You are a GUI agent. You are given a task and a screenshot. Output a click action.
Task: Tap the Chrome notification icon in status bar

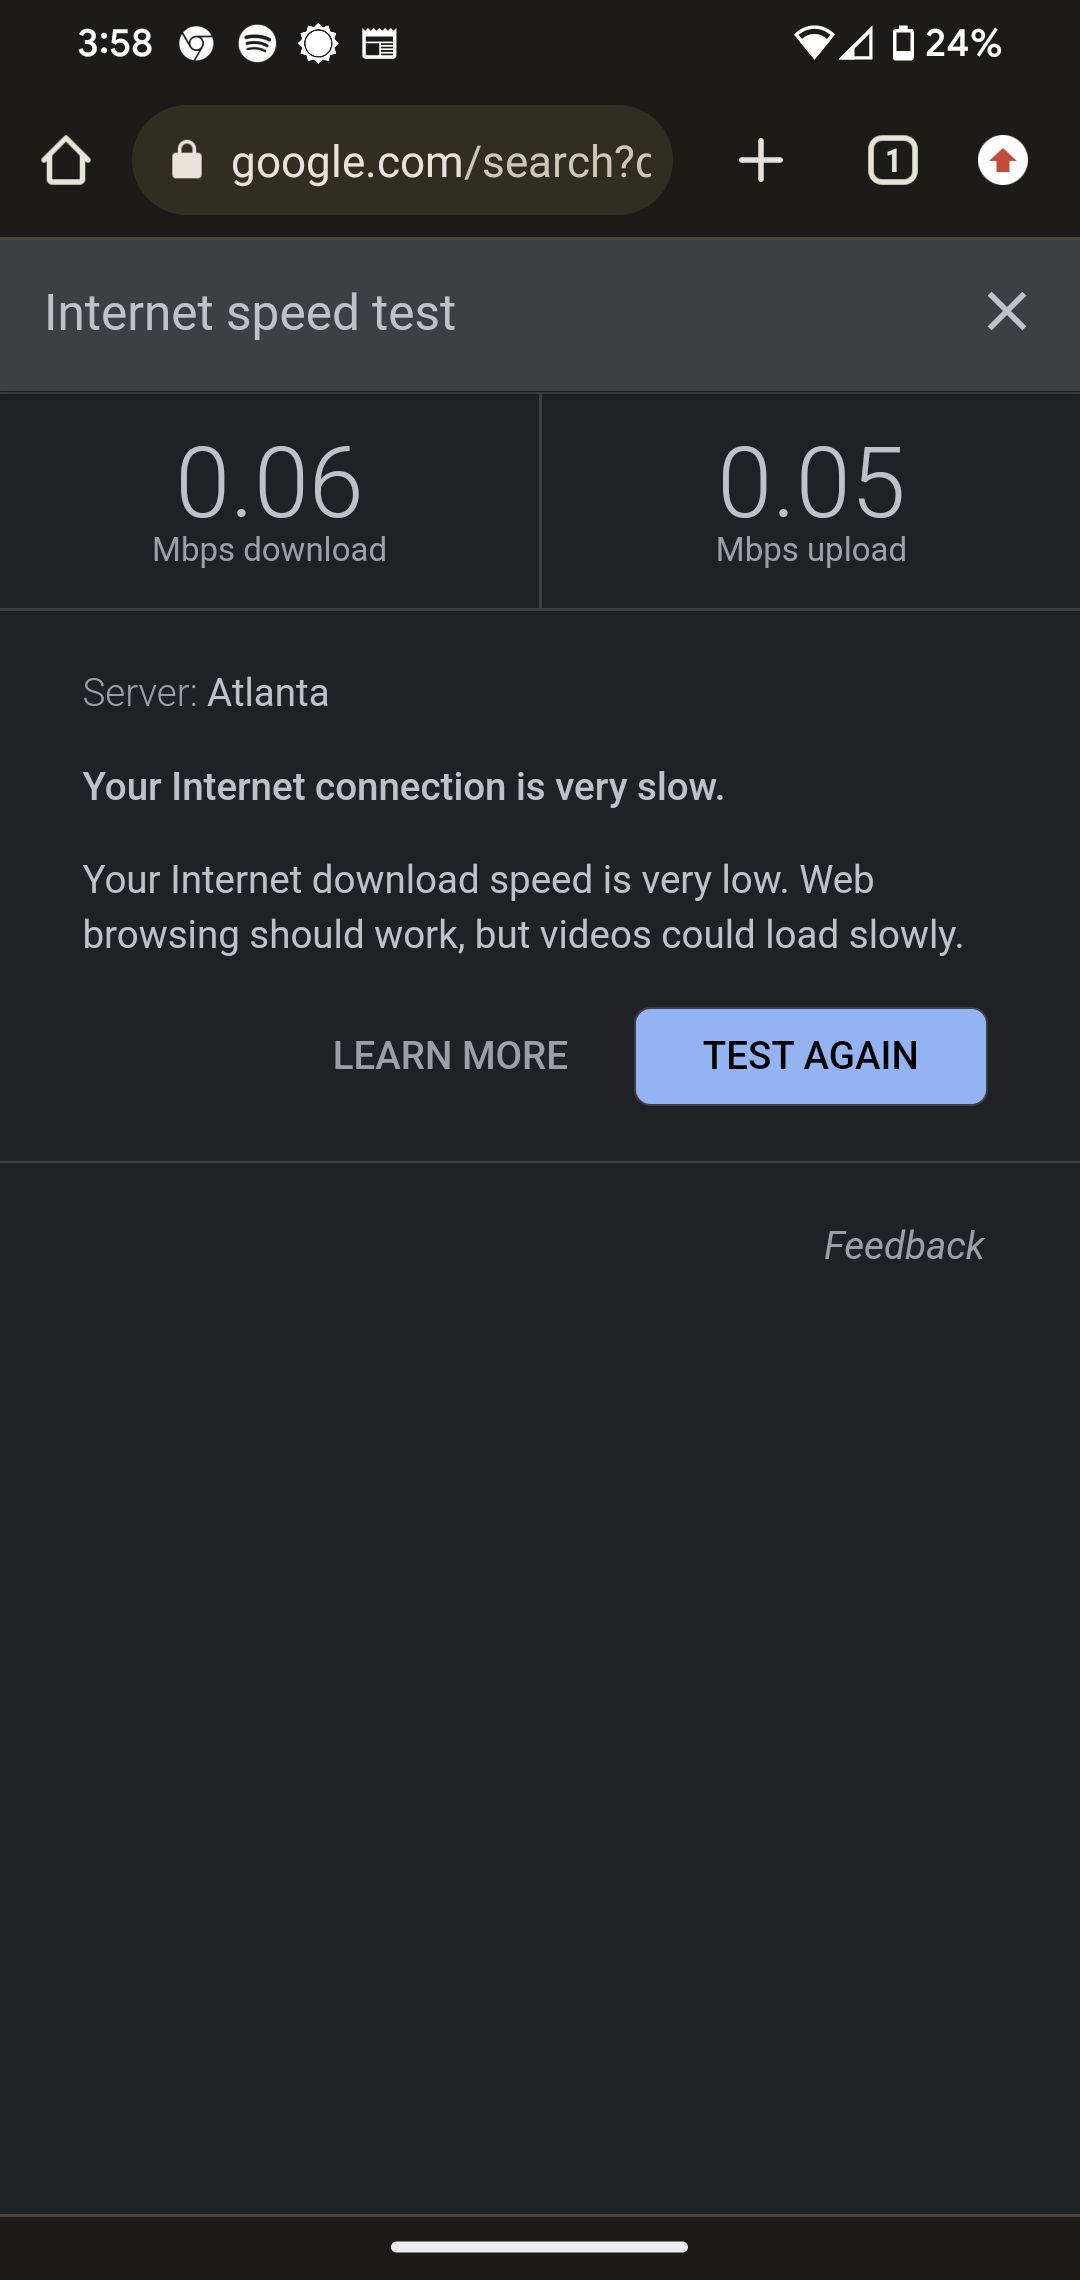(196, 43)
